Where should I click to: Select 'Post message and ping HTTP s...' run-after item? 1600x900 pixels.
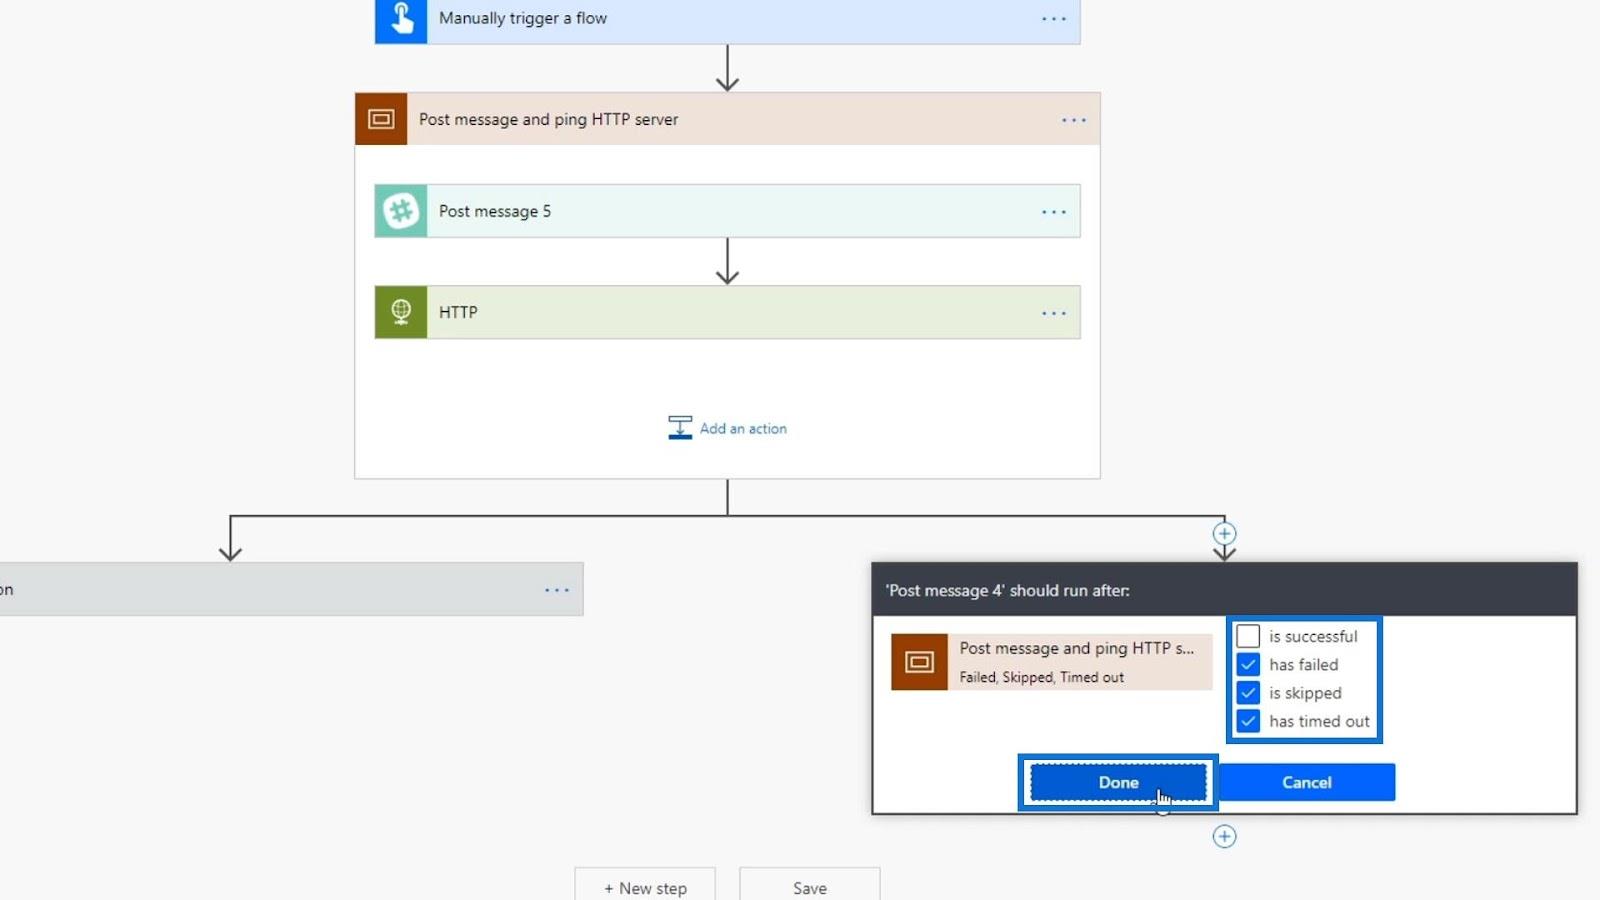coord(1052,662)
